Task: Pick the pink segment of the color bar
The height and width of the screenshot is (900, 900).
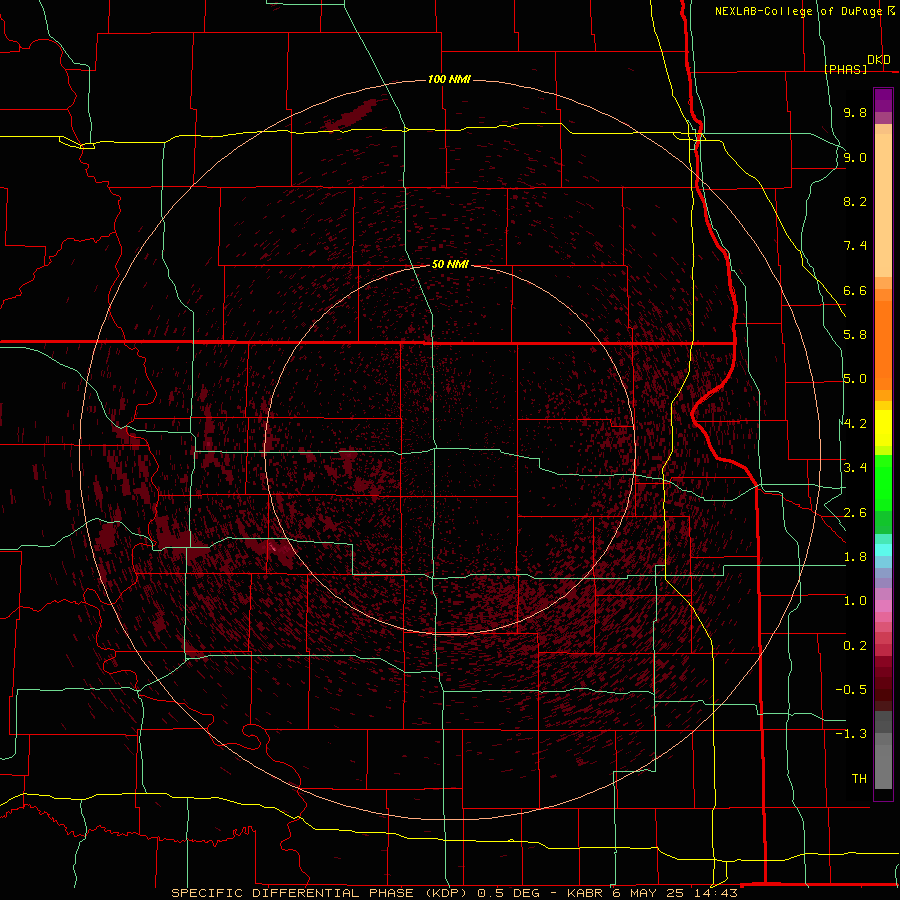Action: click(883, 606)
